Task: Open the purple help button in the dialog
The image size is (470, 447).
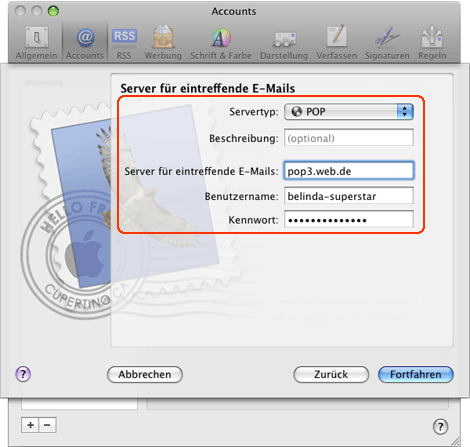Action: pos(23,374)
